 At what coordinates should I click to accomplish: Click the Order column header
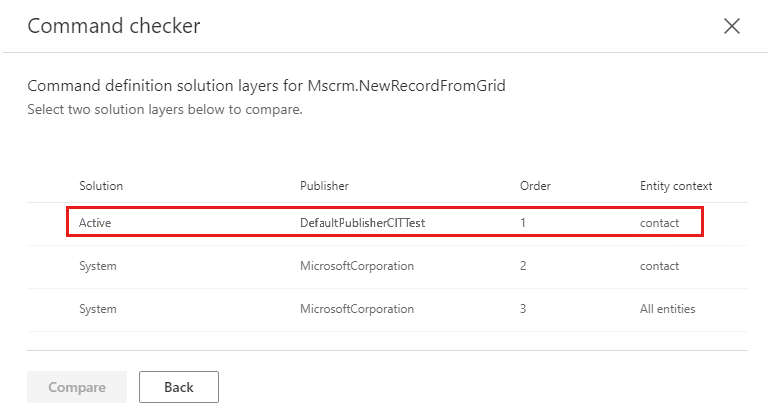535,186
